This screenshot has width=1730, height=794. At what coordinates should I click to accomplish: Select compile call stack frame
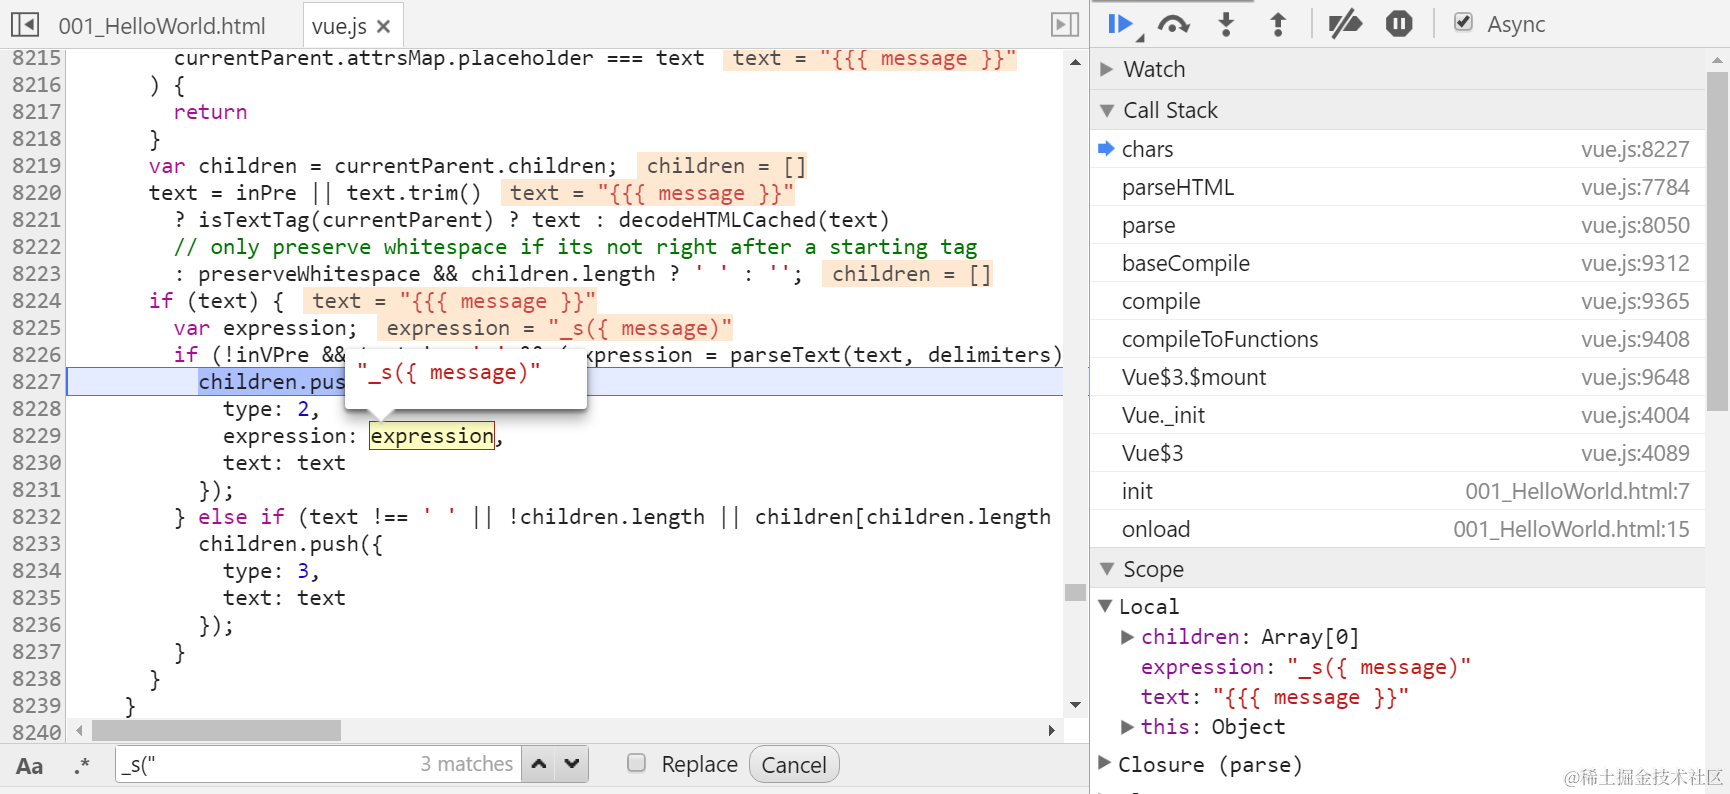1397,301
